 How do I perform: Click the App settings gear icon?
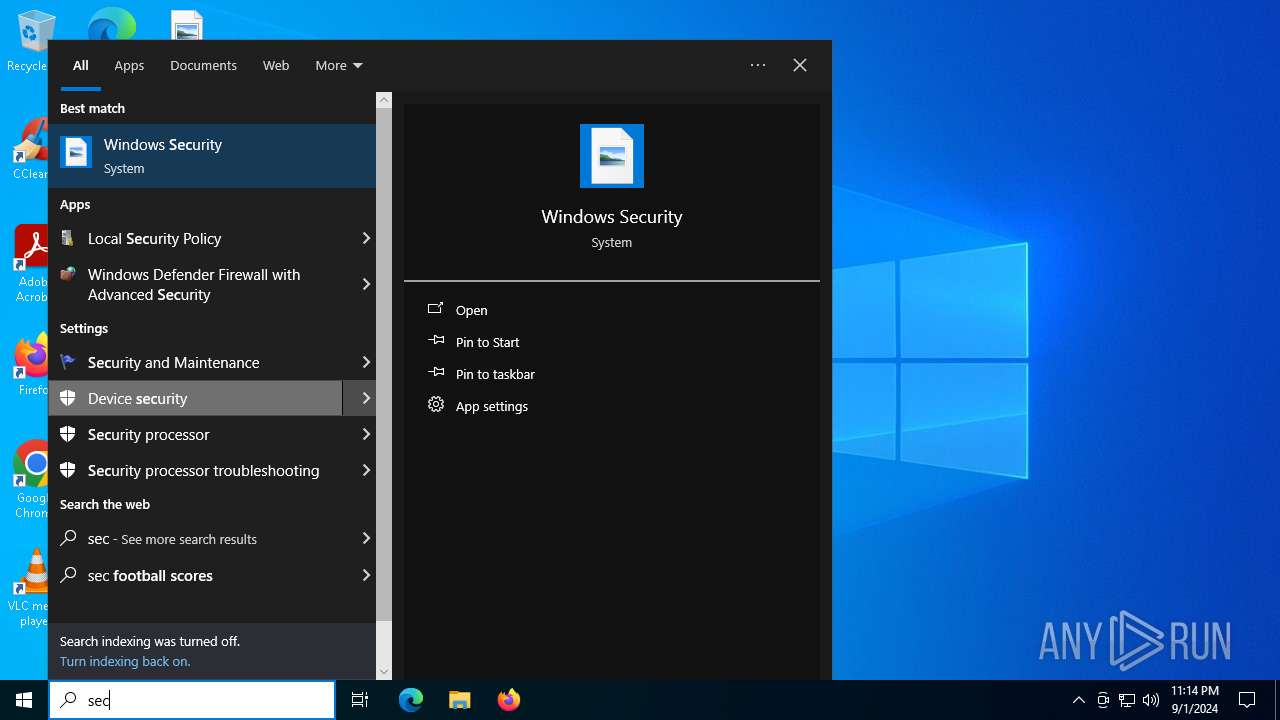pyautogui.click(x=435, y=405)
